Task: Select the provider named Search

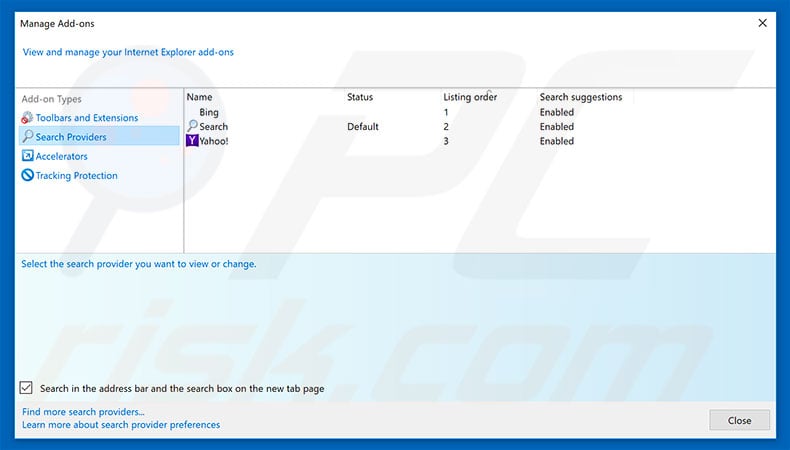Action: point(214,126)
